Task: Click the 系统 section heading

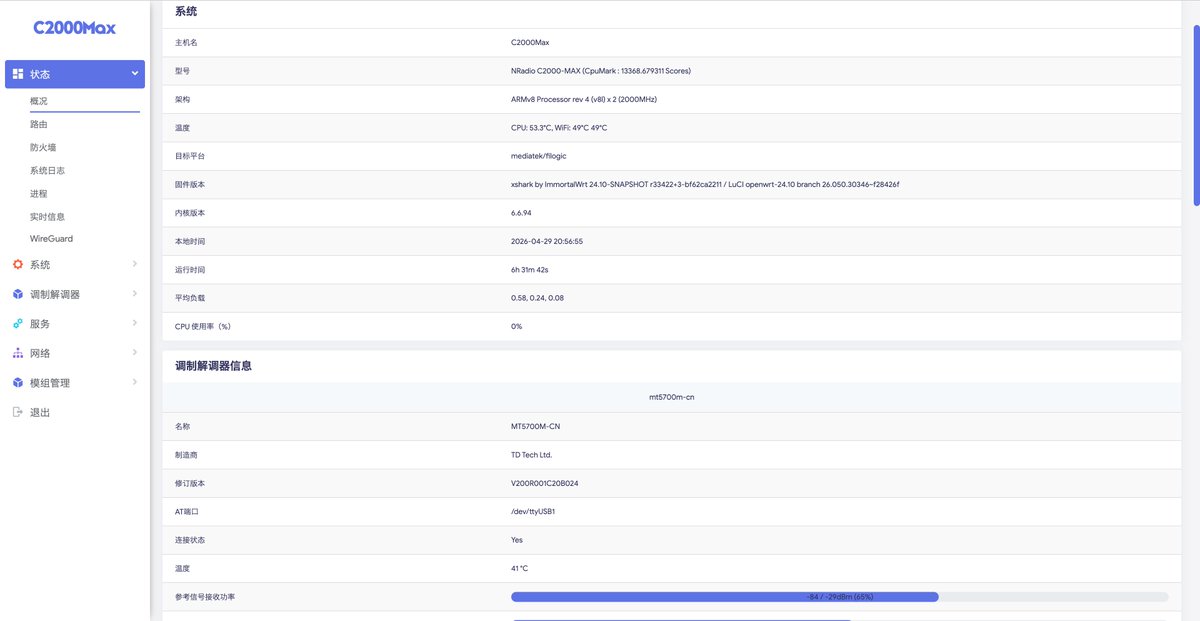Action: tap(186, 12)
